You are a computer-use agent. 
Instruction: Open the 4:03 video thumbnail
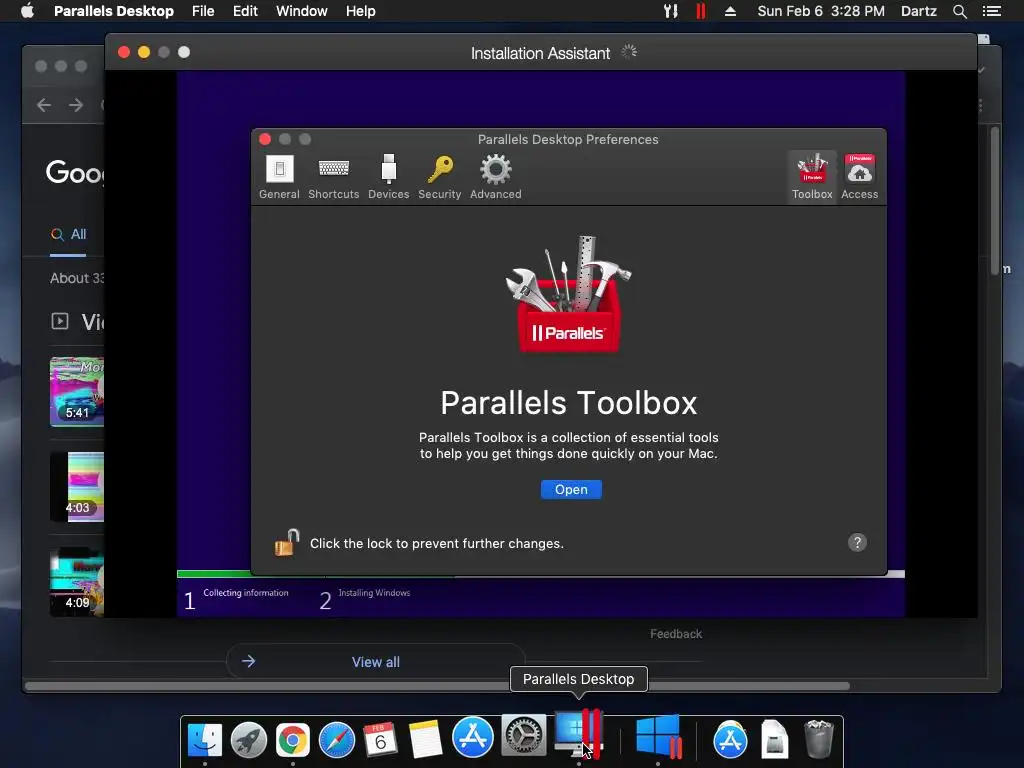click(x=76, y=487)
